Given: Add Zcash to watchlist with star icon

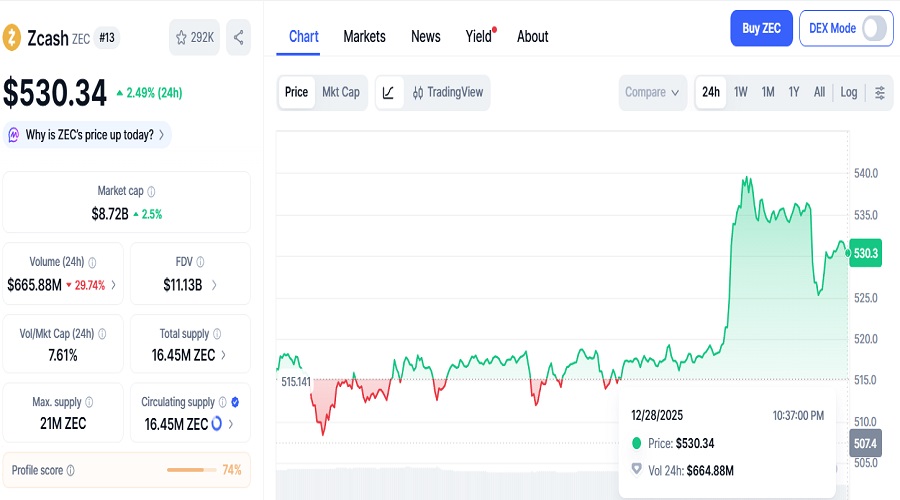Looking at the screenshot, I should 181,38.
